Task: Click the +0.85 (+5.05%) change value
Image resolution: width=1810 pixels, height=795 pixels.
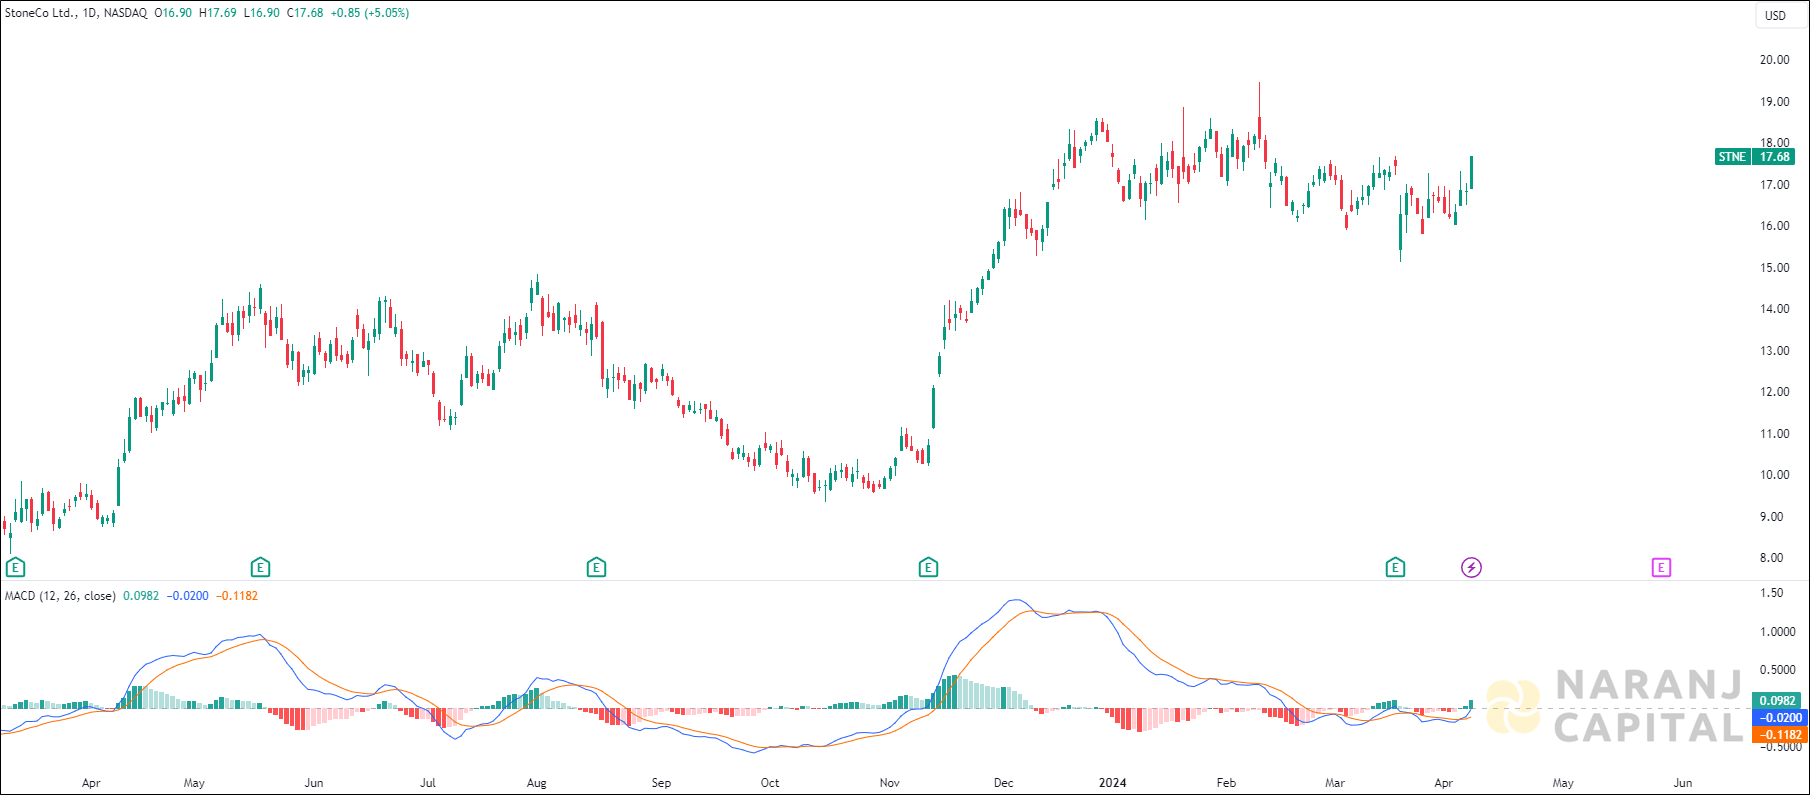Action: tap(370, 13)
